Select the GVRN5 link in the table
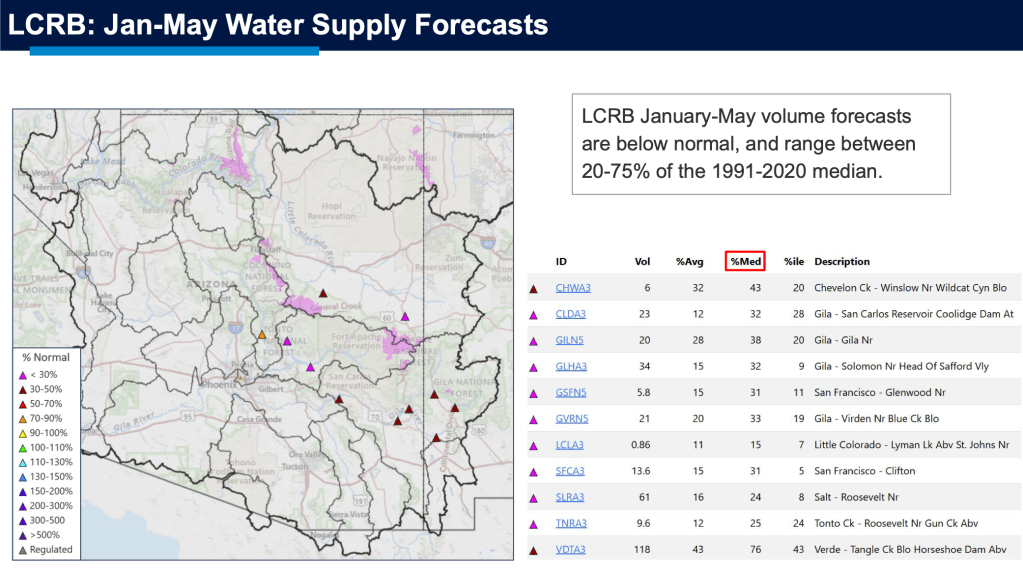1023x573 pixels. point(572,418)
